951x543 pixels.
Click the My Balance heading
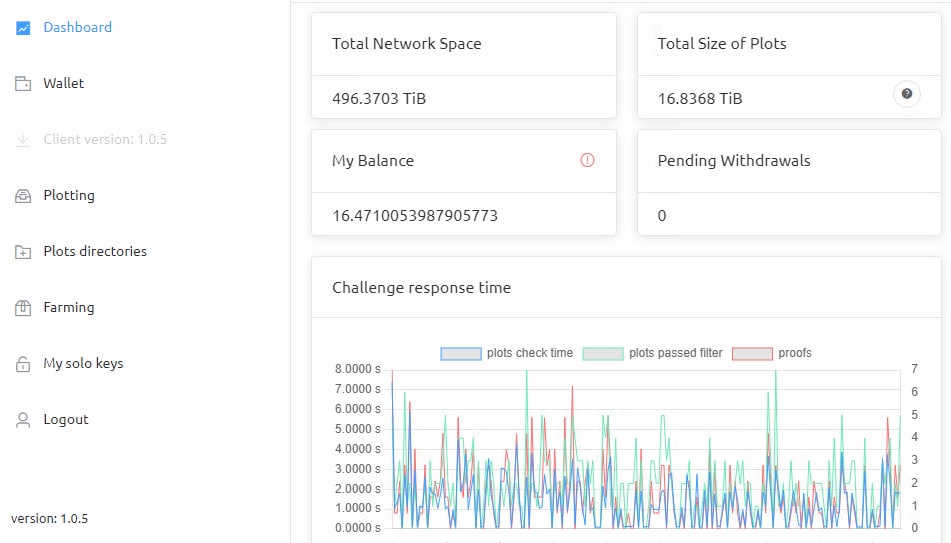pyautogui.click(x=372, y=161)
